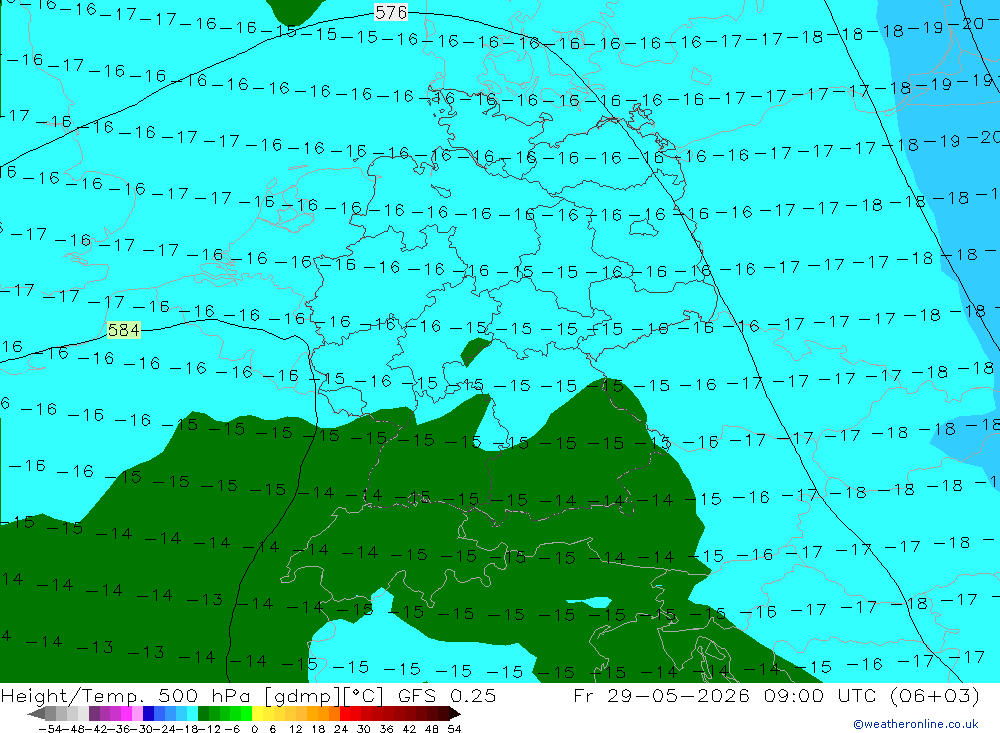Click the 54 legend scale maximum value
The width and height of the screenshot is (1000, 733).
tap(454, 729)
